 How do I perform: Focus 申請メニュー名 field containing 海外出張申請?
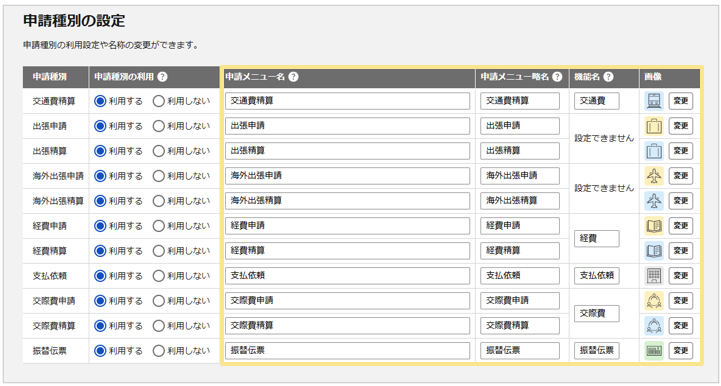(348, 176)
